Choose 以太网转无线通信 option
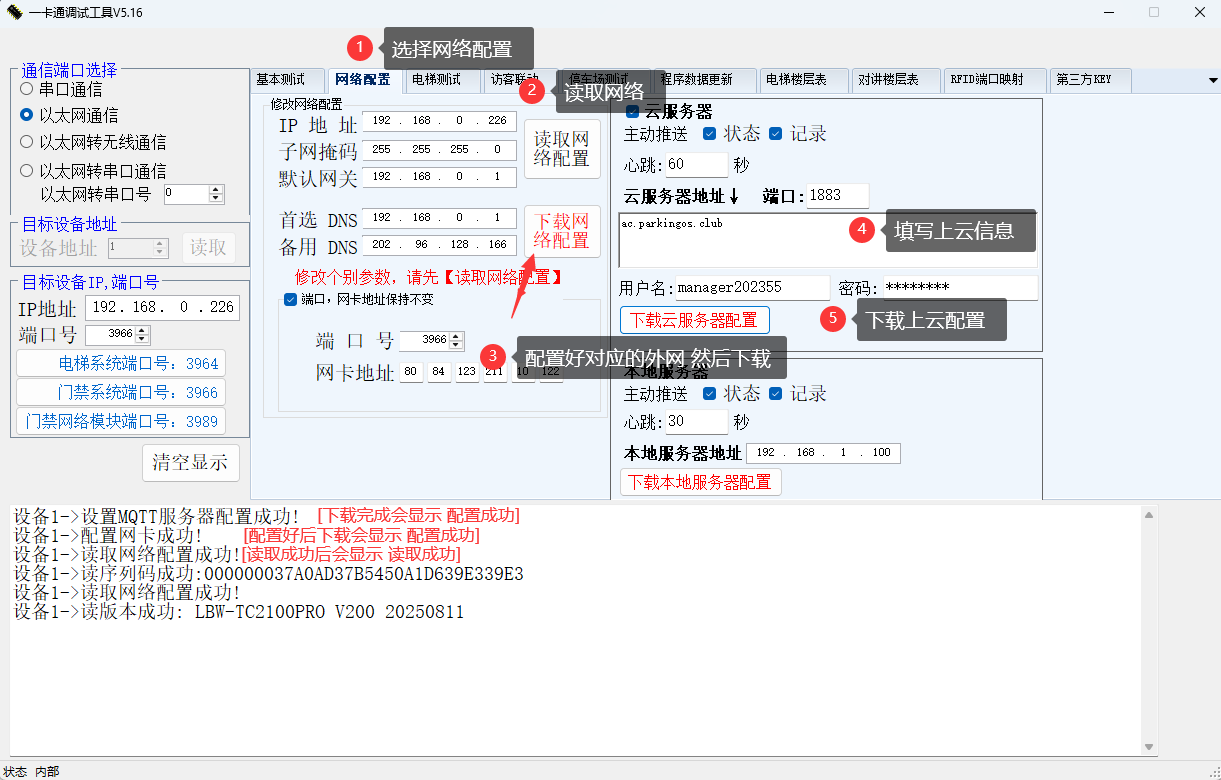1221x780 pixels. click(x=27, y=142)
